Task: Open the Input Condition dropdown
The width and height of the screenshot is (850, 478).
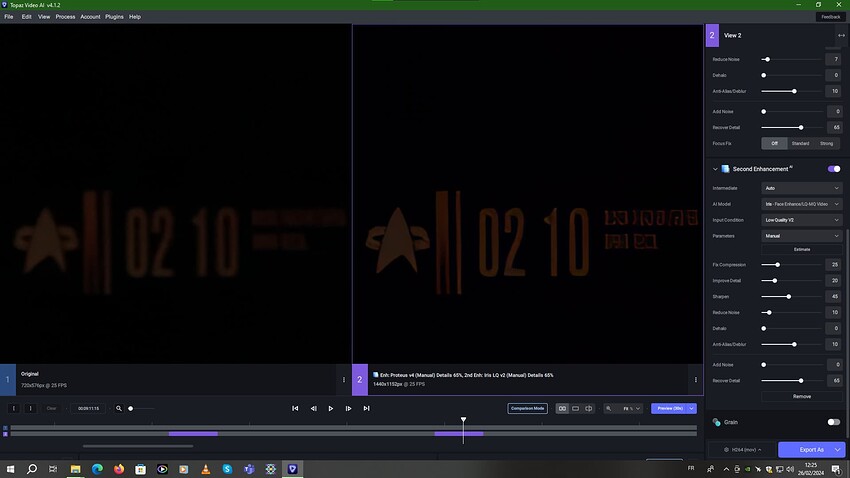Action: 801,220
